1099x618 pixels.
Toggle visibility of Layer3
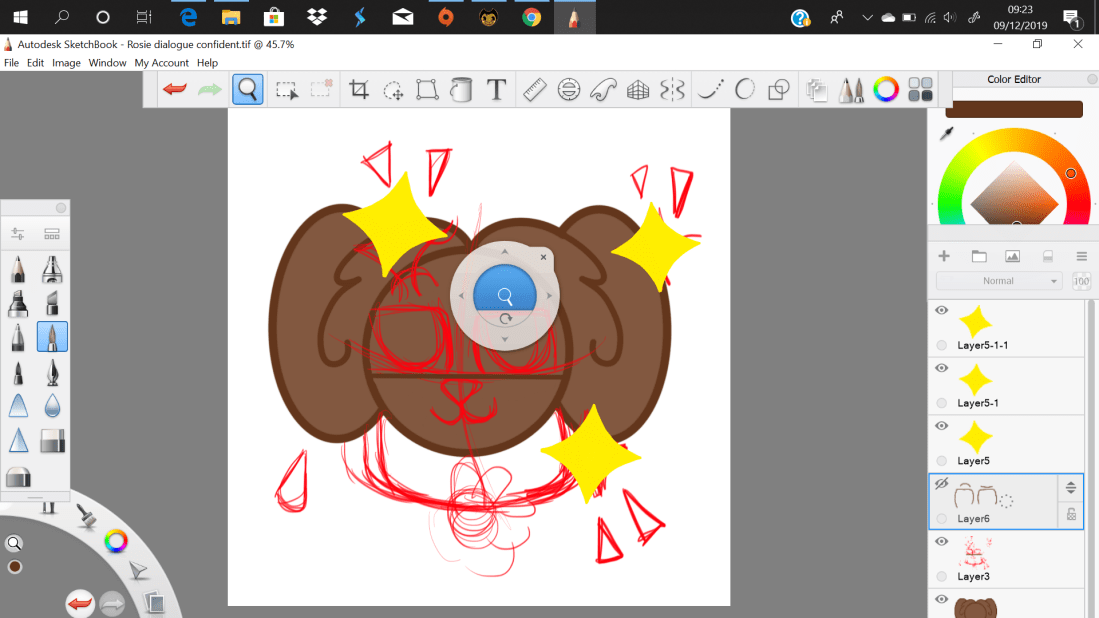pos(941,542)
